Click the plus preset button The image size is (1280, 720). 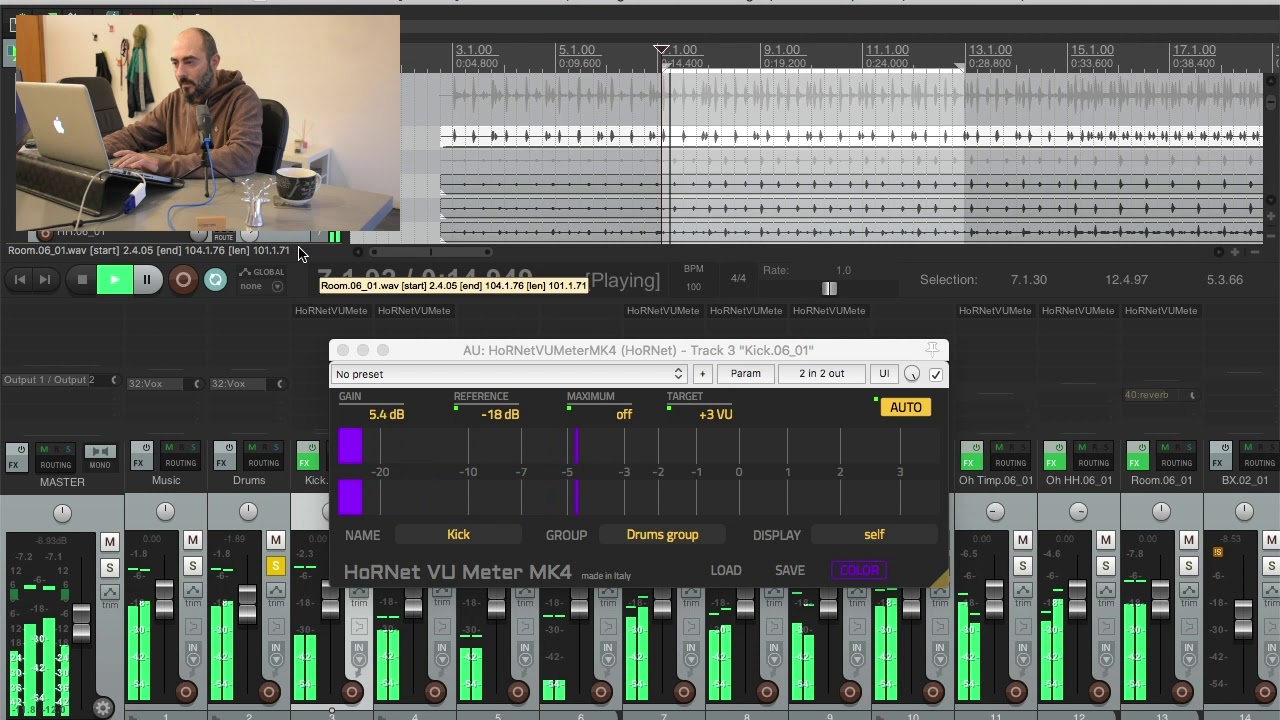coord(702,374)
